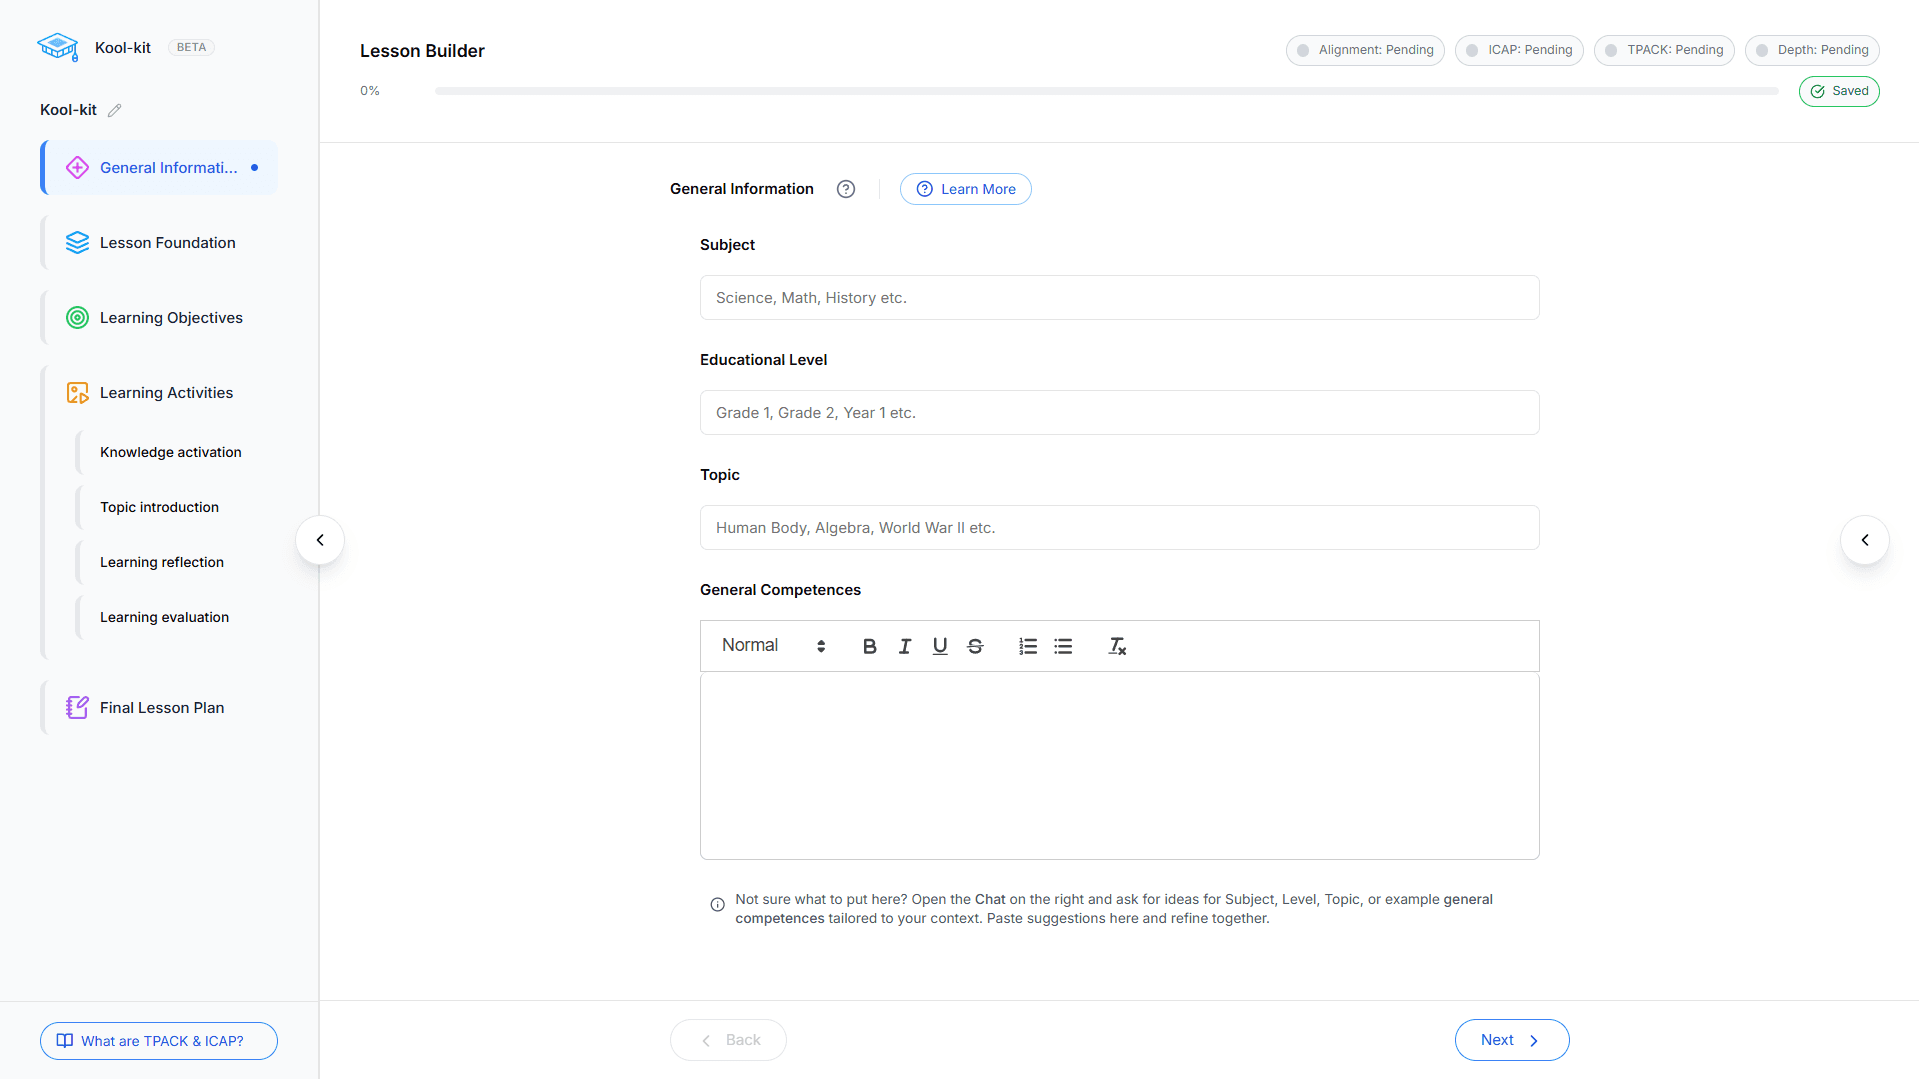The width and height of the screenshot is (1919, 1079).
Task: Click the lesson progress bar
Action: pos(1106,91)
